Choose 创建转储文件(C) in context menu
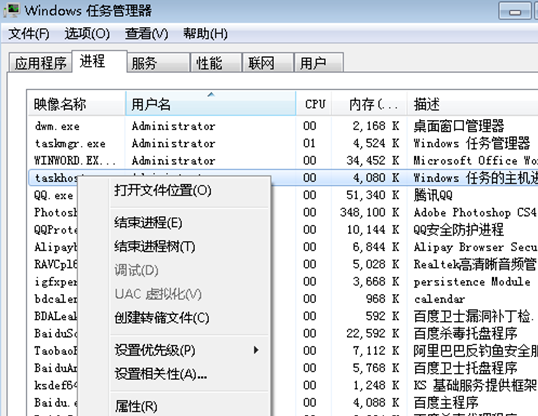Screen dimensions: 538x416 point(162,317)
